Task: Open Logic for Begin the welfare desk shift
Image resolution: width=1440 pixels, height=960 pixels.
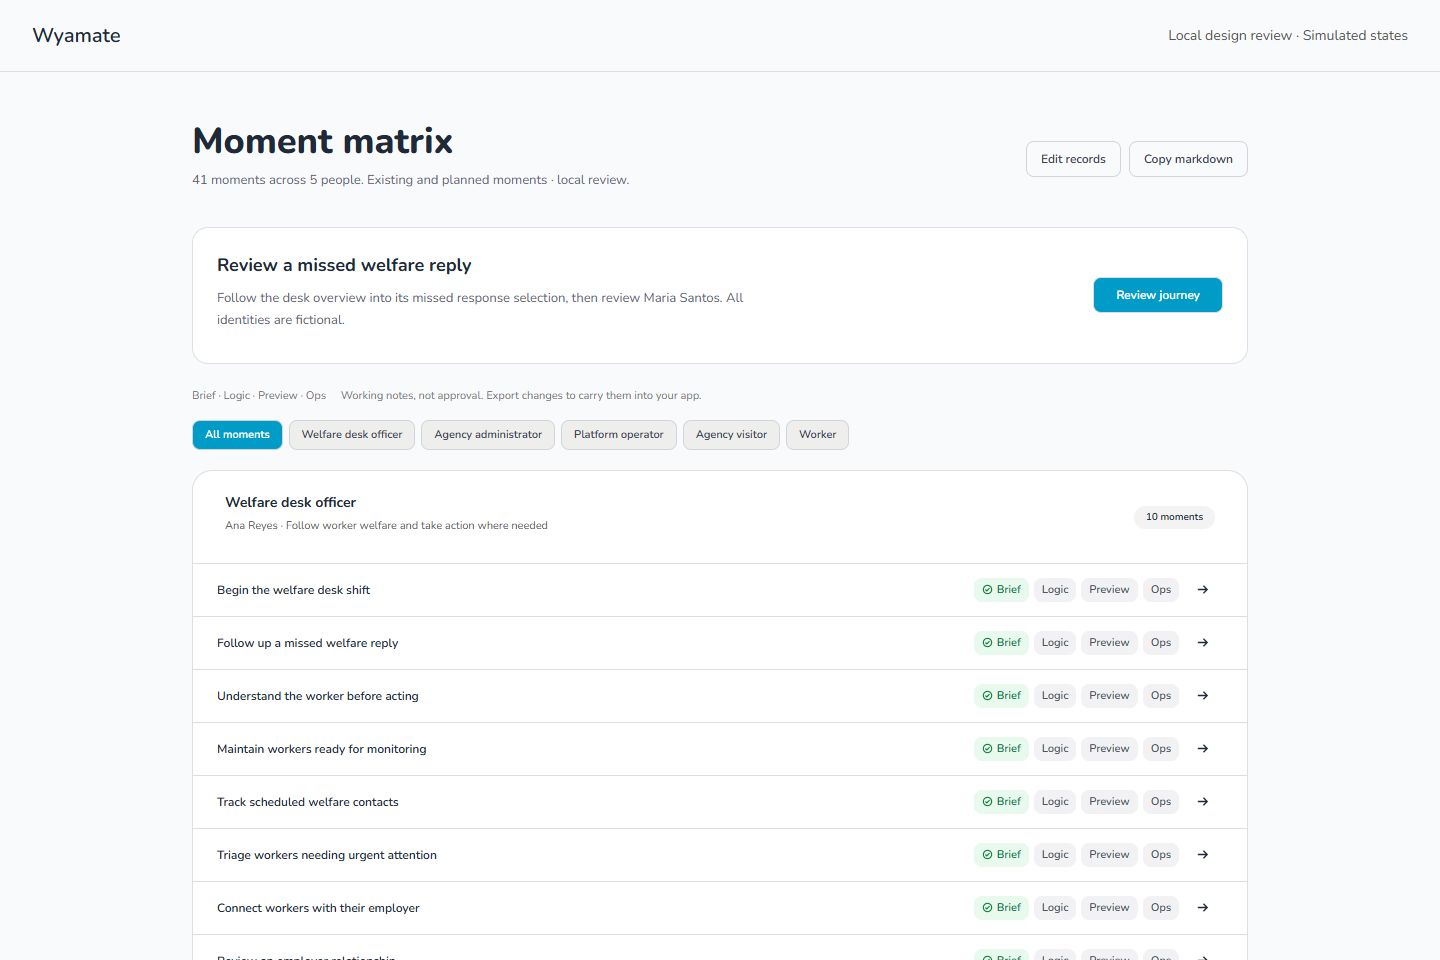Action: (x=1055, y=590)
